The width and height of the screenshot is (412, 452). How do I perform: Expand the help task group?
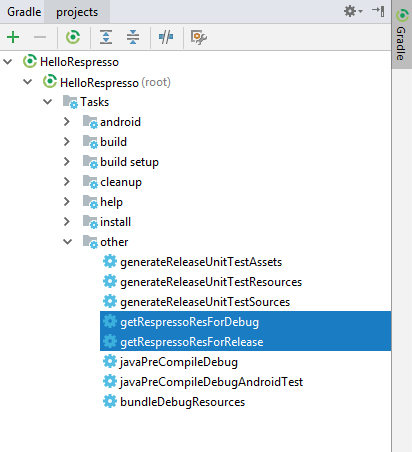click(x=67, y=202)
